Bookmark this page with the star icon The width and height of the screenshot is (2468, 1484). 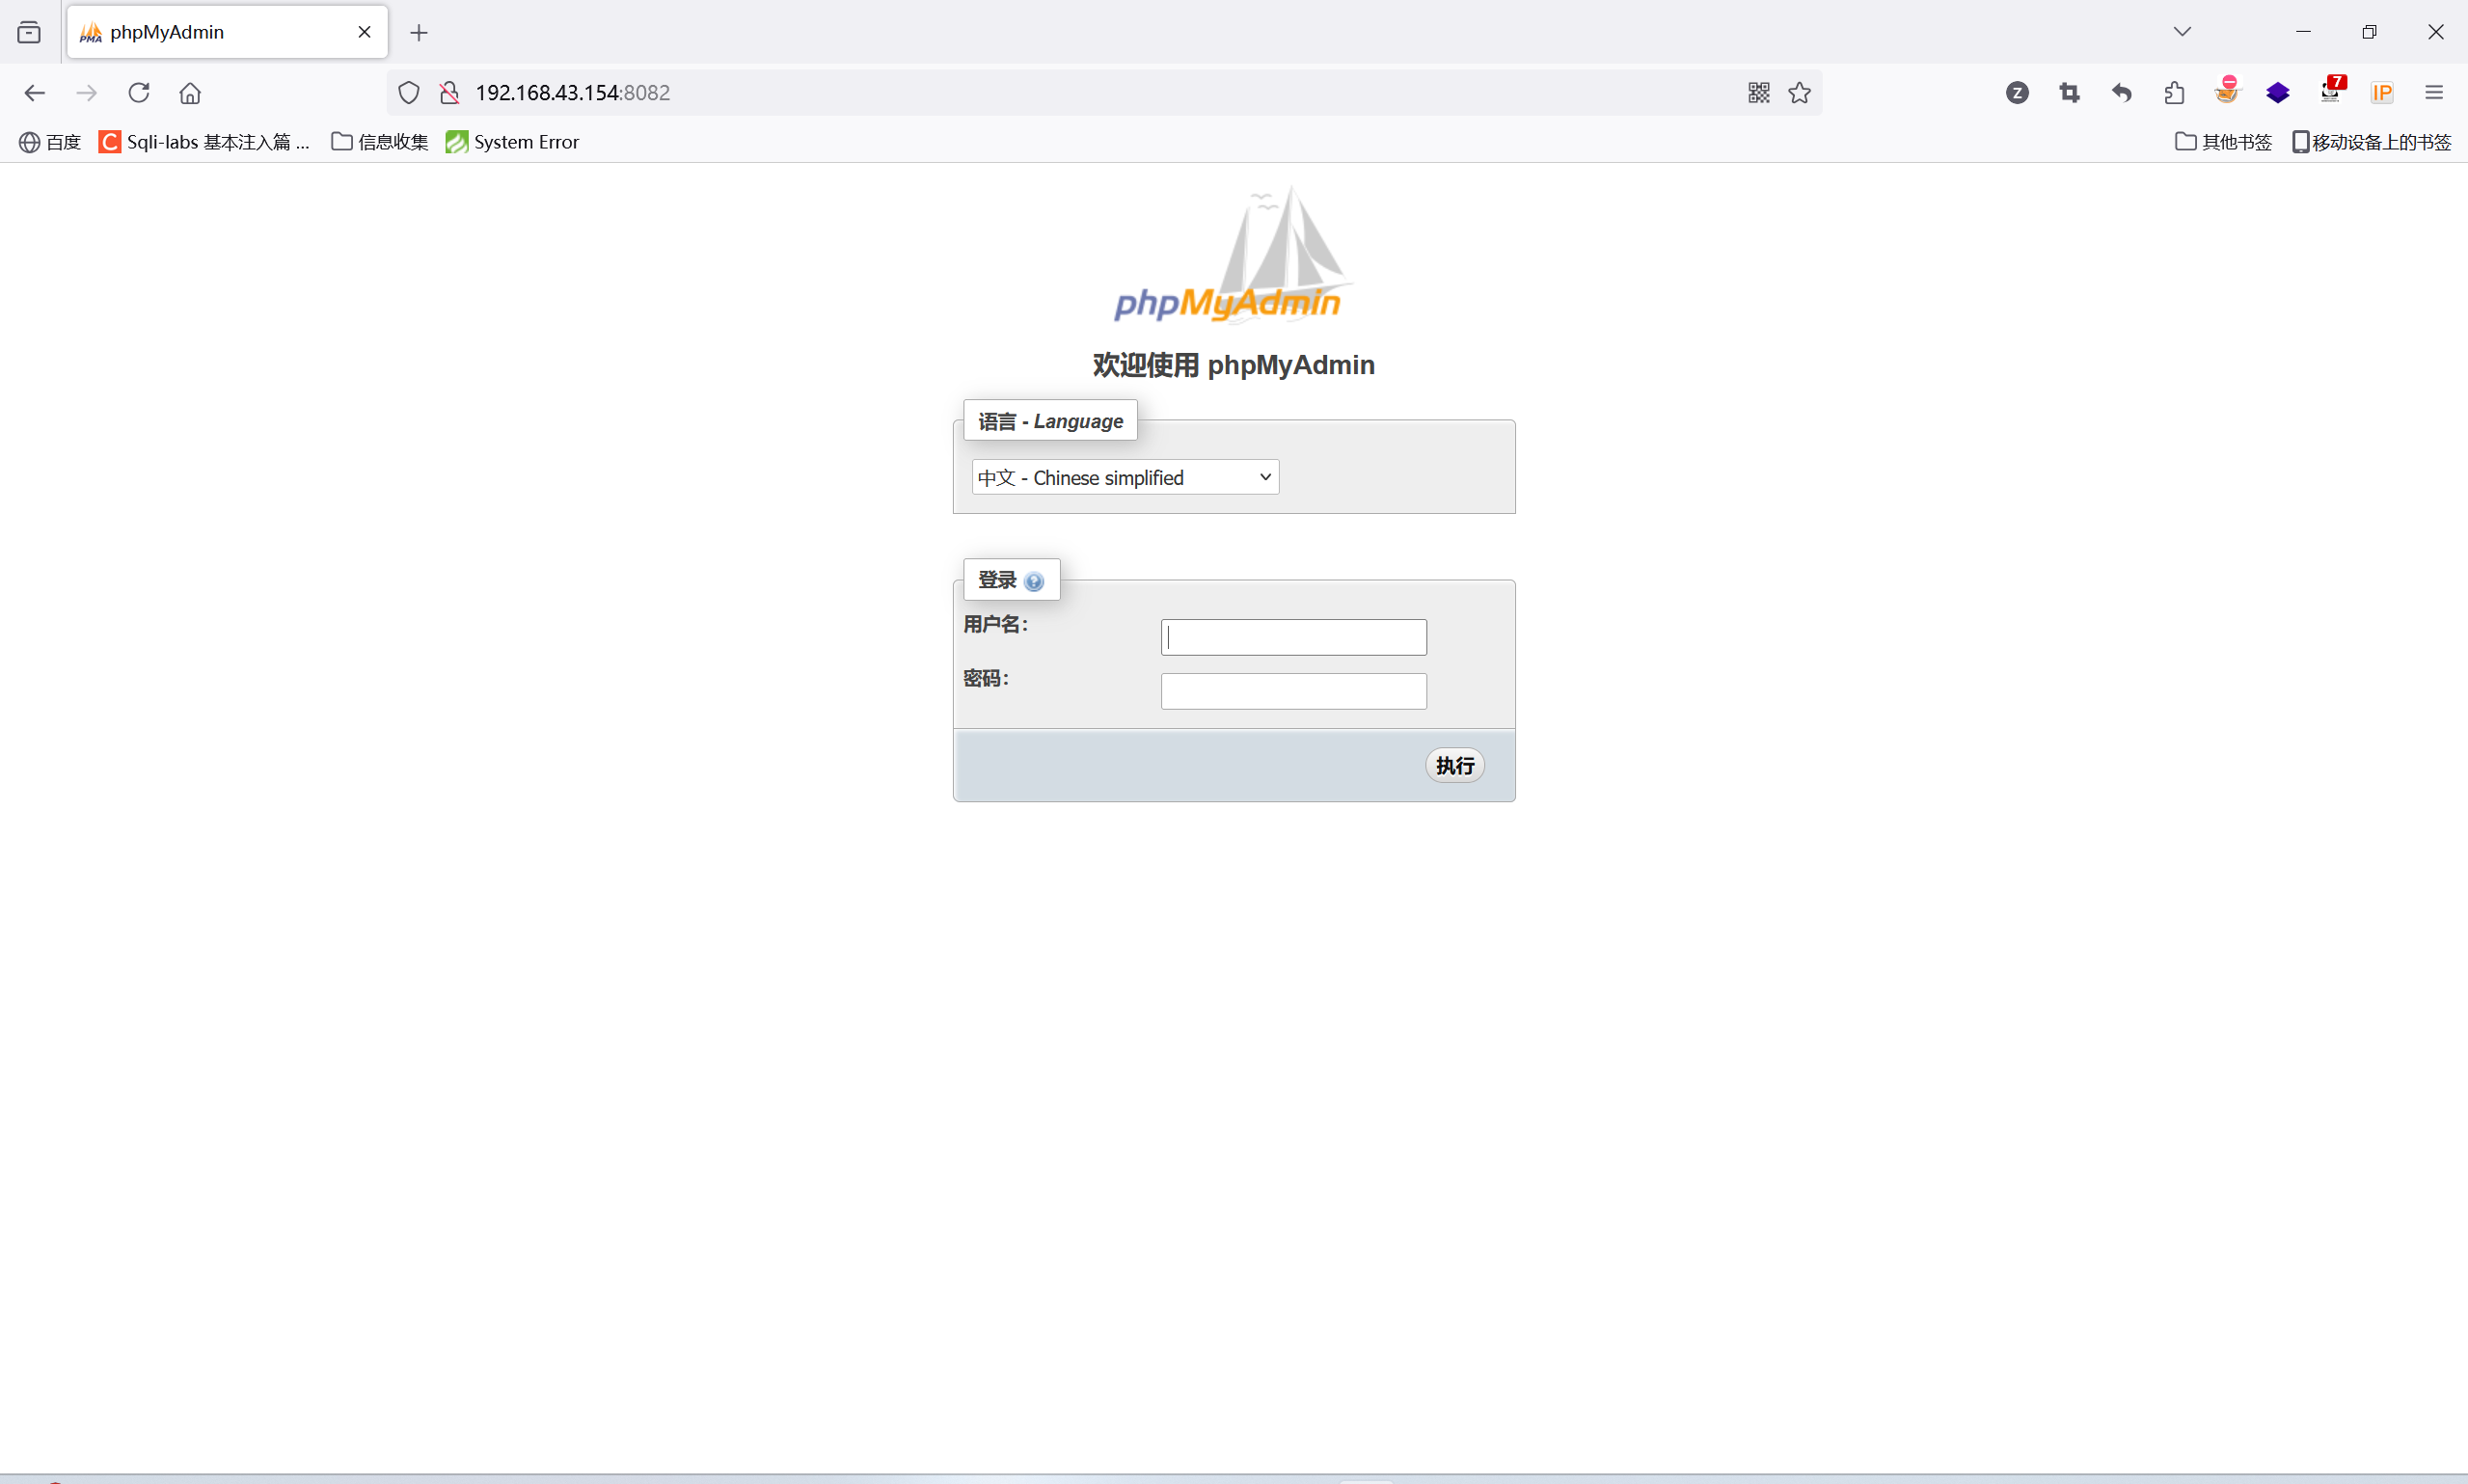(x=1799, y=93)
